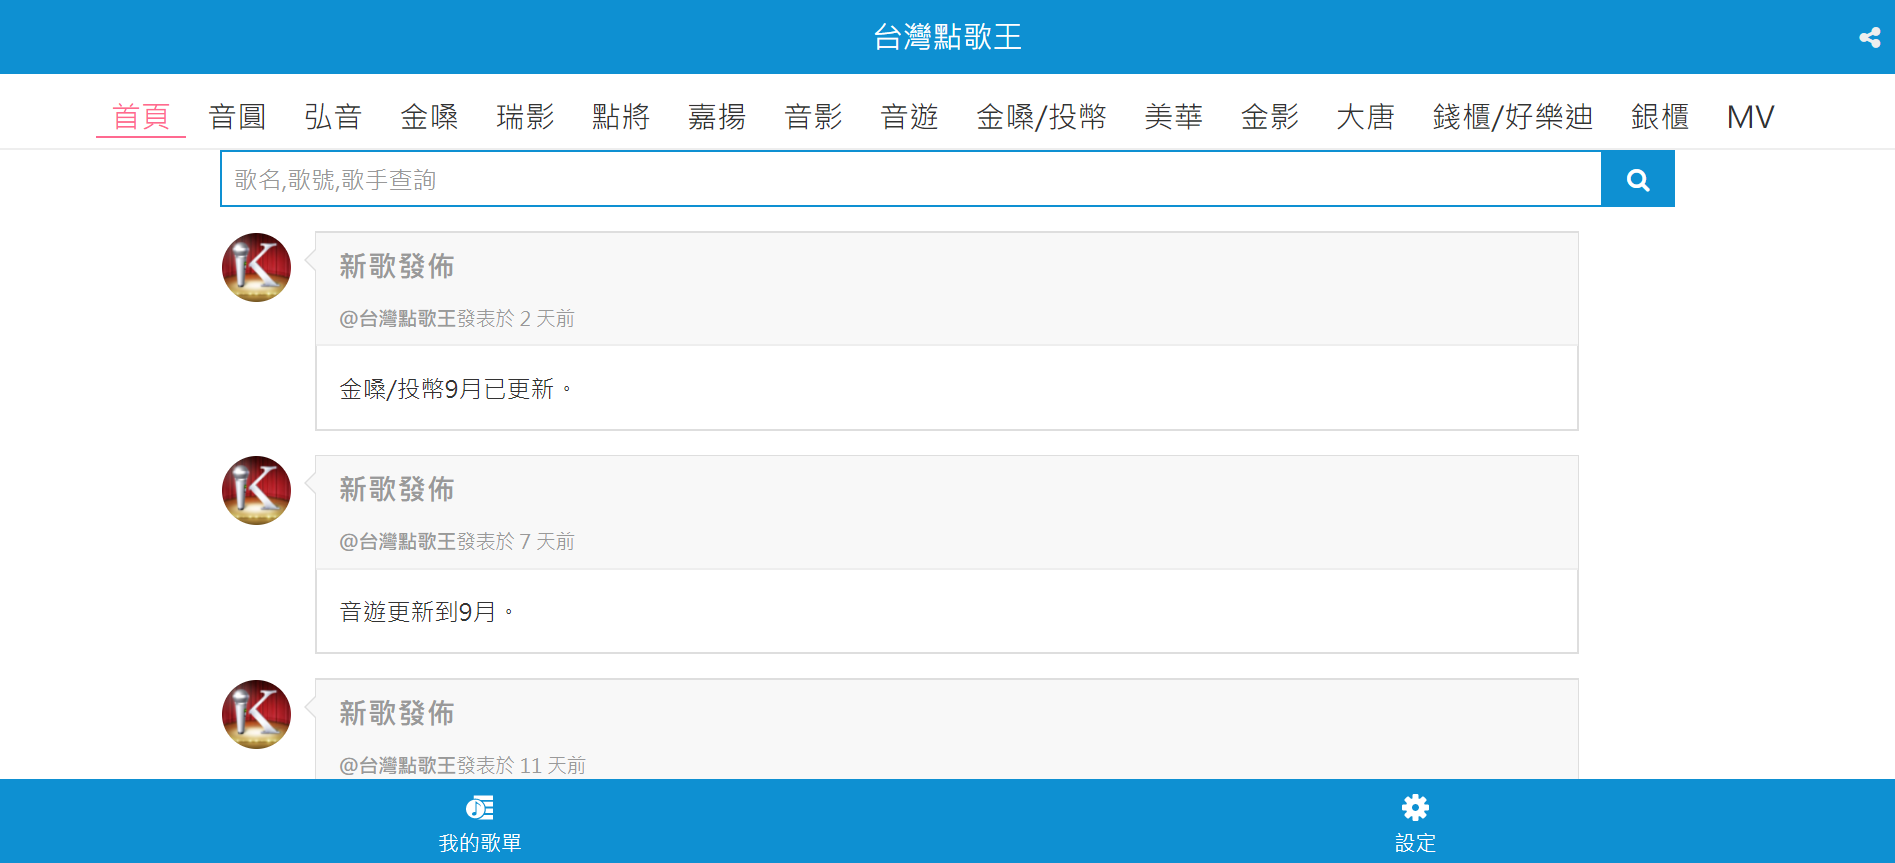Switch to the 美華 tab
The image size is (1895, 863).
coord(1173,117)
